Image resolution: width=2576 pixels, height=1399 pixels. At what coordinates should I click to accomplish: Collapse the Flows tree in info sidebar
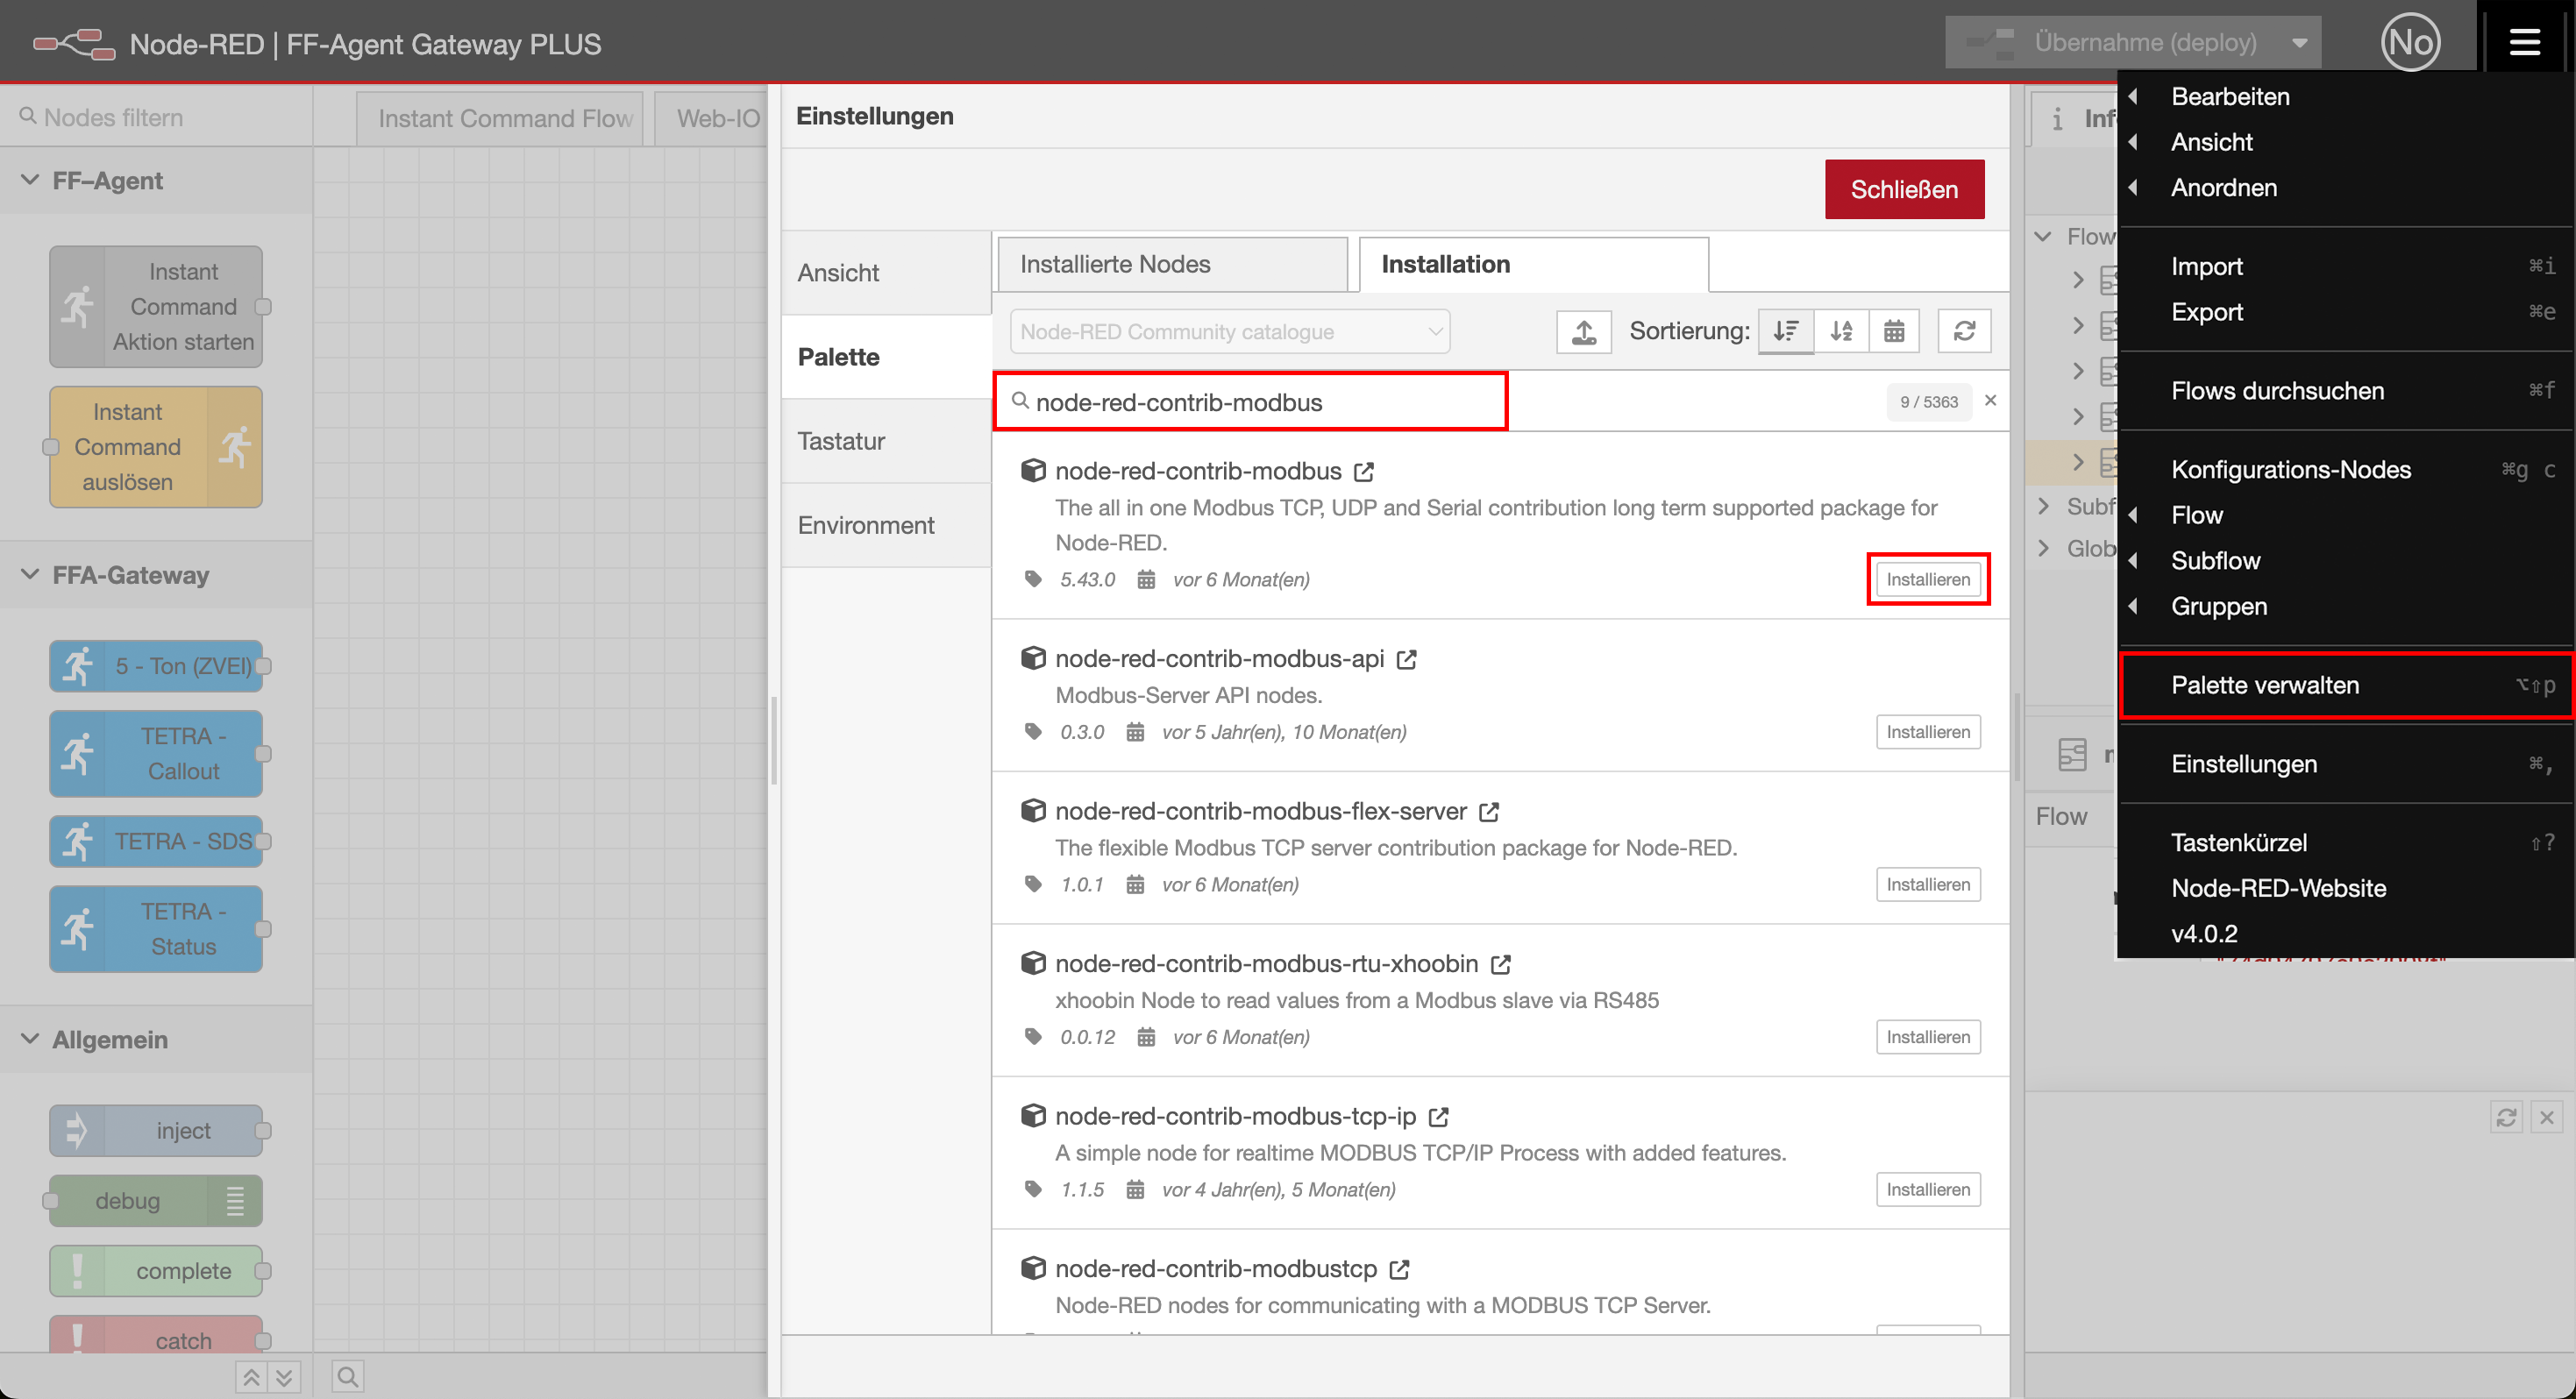(2044, 237)
